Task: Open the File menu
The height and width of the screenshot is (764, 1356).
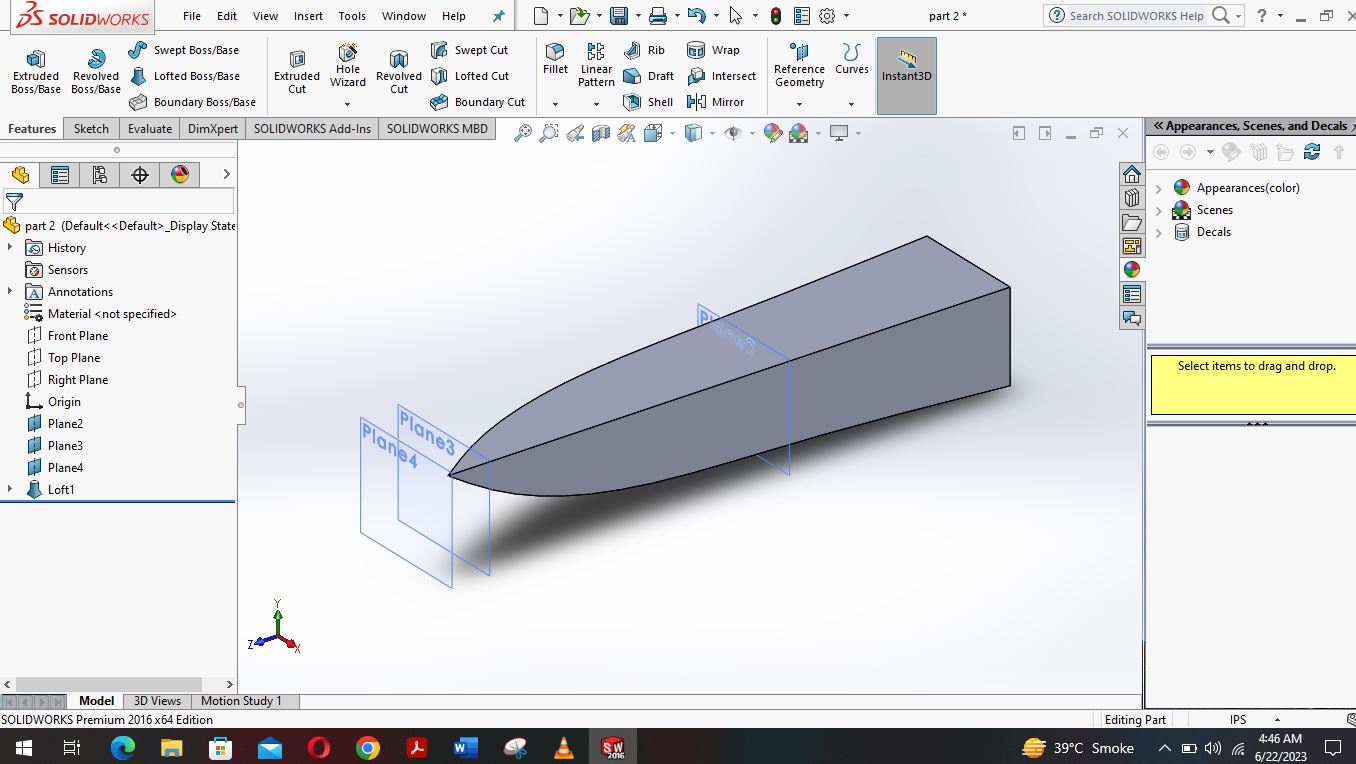Action: (x=192, y=16)
